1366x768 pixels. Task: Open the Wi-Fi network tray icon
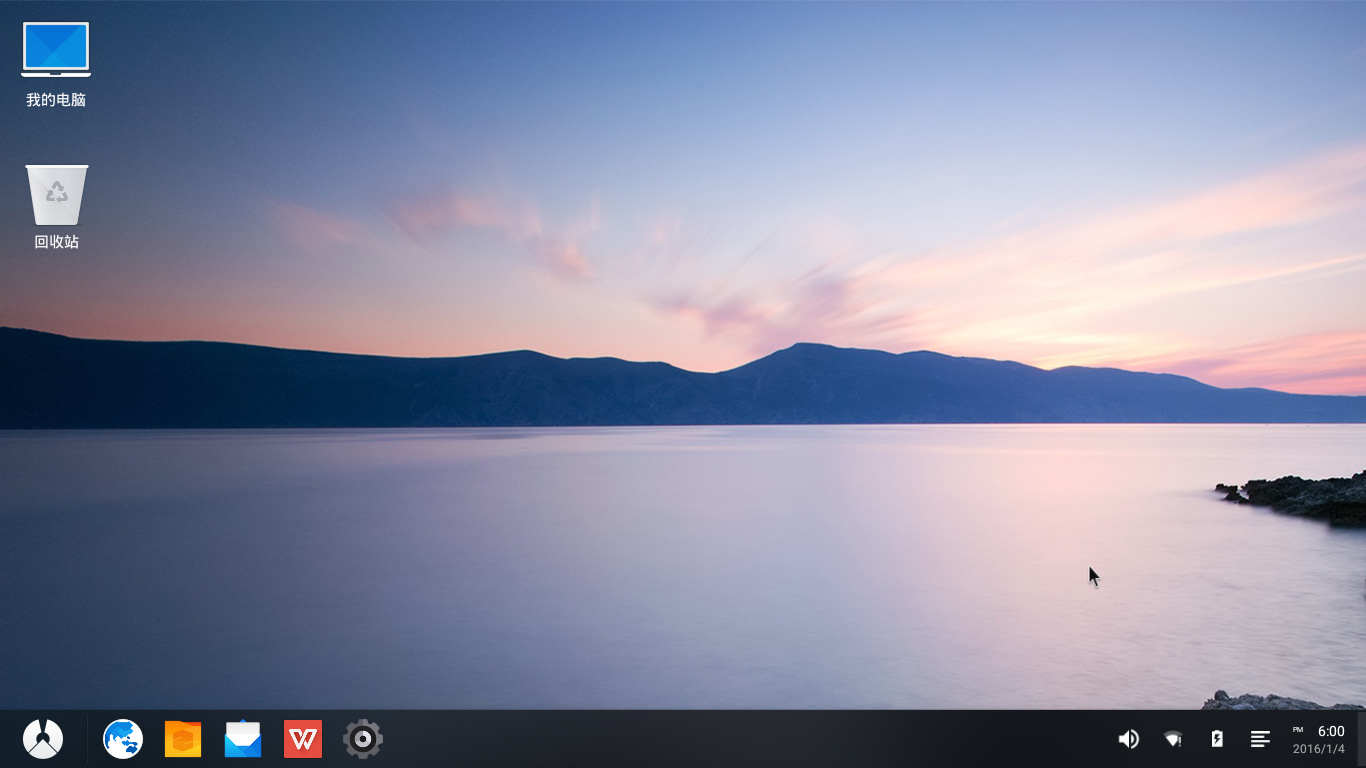(x=1173, y=739)
